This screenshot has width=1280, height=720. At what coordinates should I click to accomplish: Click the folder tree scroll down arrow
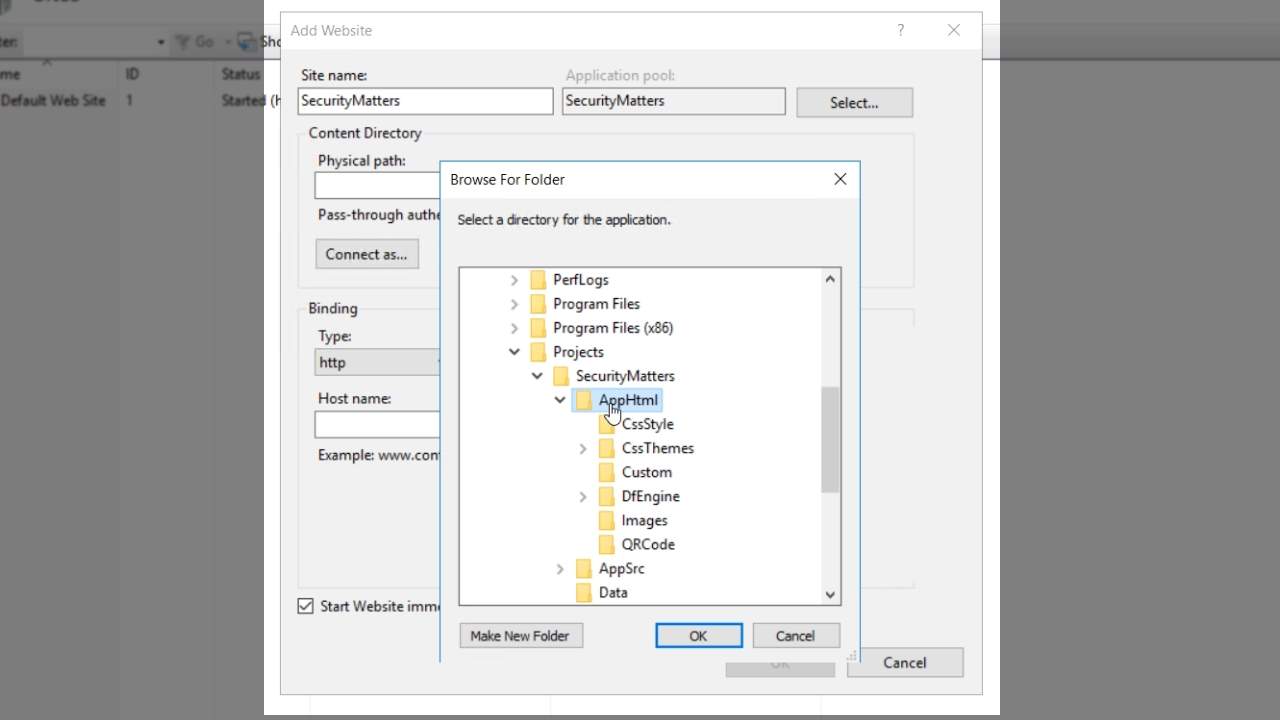pyautogui.click(x=830, y=594)
